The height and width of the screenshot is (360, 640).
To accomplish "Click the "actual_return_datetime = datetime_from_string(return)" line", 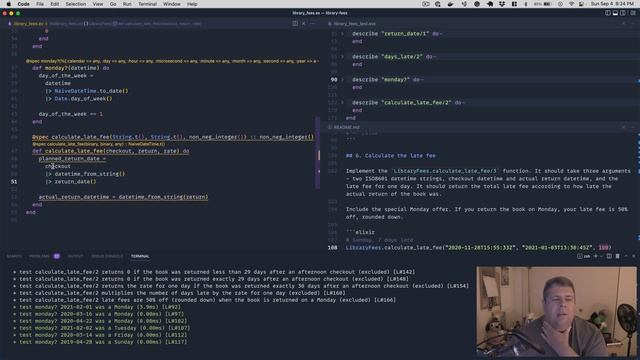I will coord(123,197).
